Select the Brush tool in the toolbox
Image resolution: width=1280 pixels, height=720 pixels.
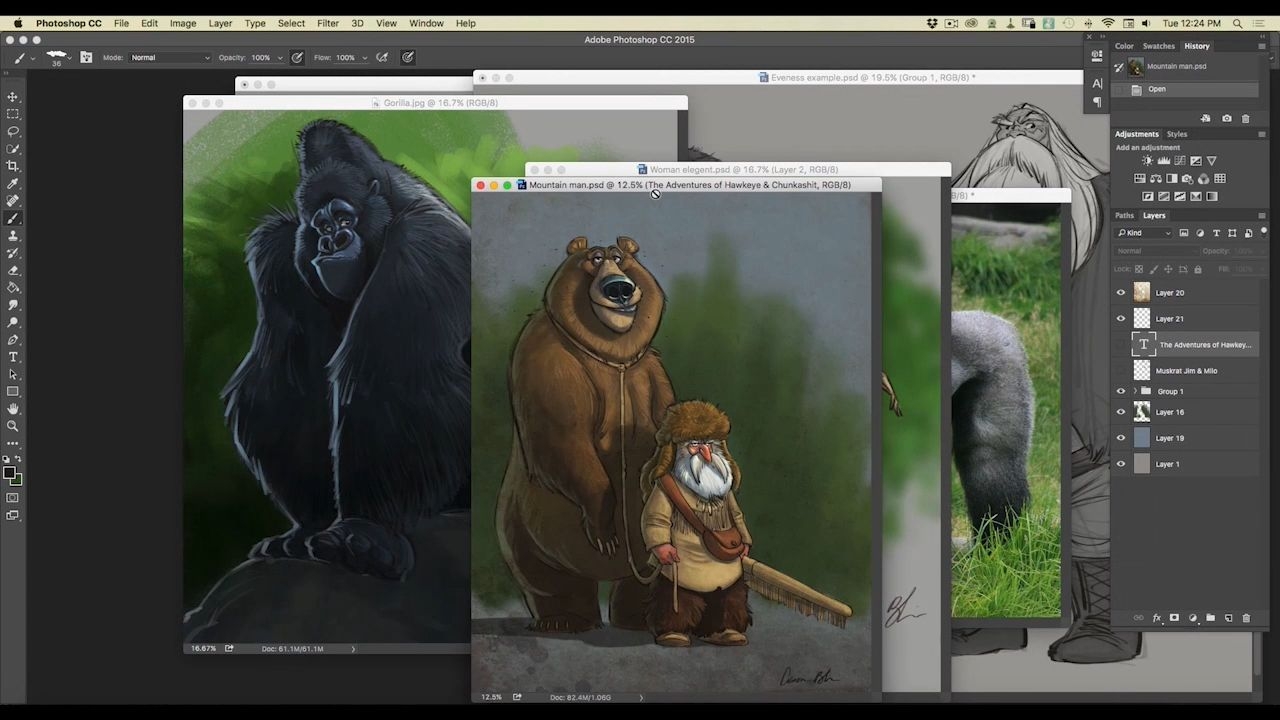pyautogui.click(x=13, y=218)
